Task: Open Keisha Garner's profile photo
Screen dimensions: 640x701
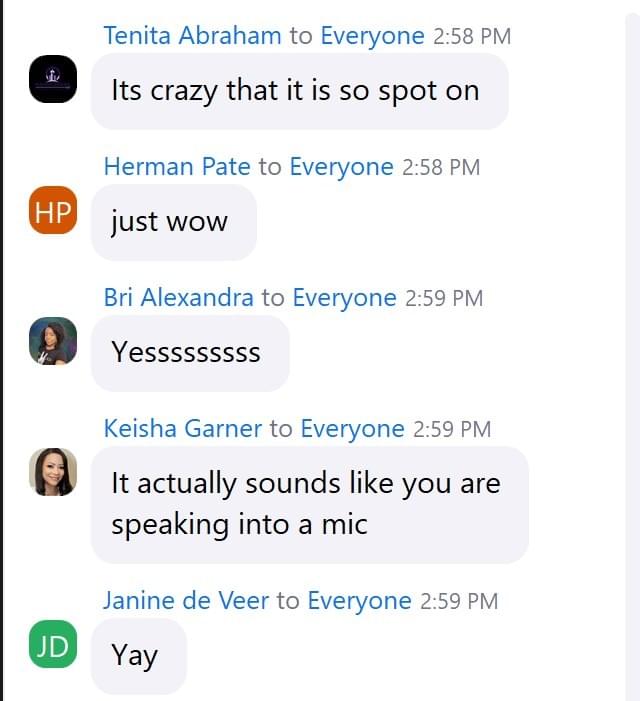Action: [53, 472]
